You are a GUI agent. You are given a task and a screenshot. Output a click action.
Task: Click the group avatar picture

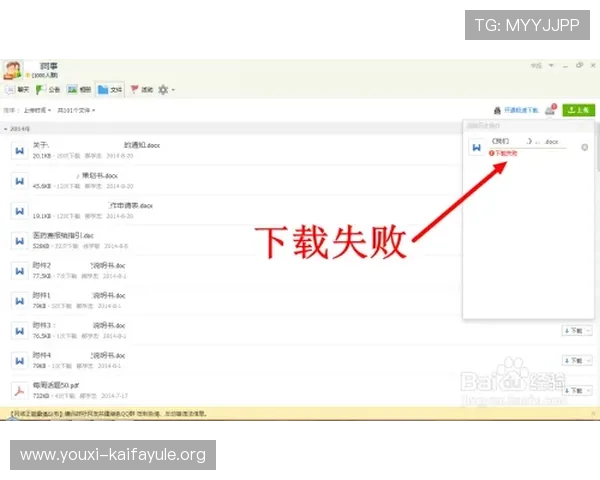tap(13, 70)
